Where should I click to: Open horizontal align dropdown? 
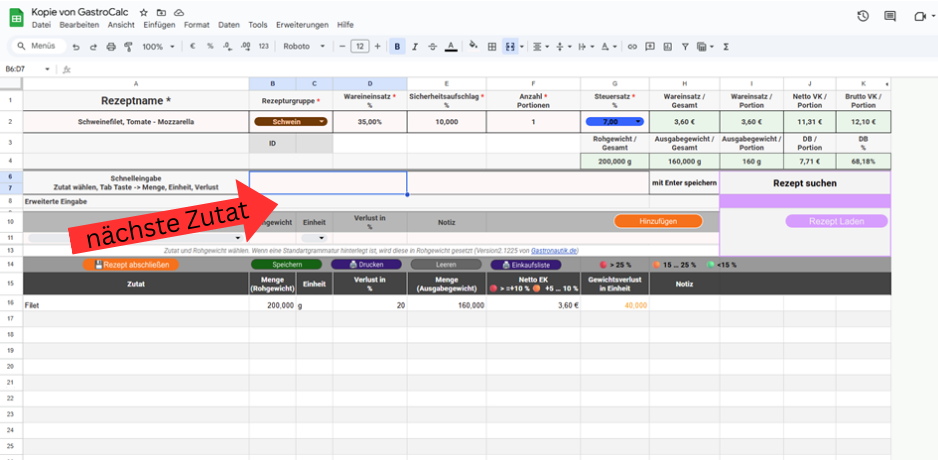click(x=540, y=47)
